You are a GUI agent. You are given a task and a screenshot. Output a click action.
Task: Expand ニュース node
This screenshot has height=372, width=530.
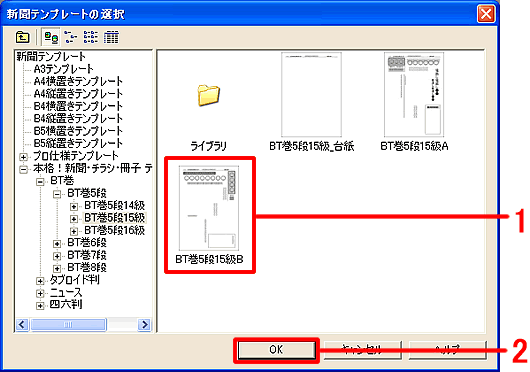coord(40,293)
